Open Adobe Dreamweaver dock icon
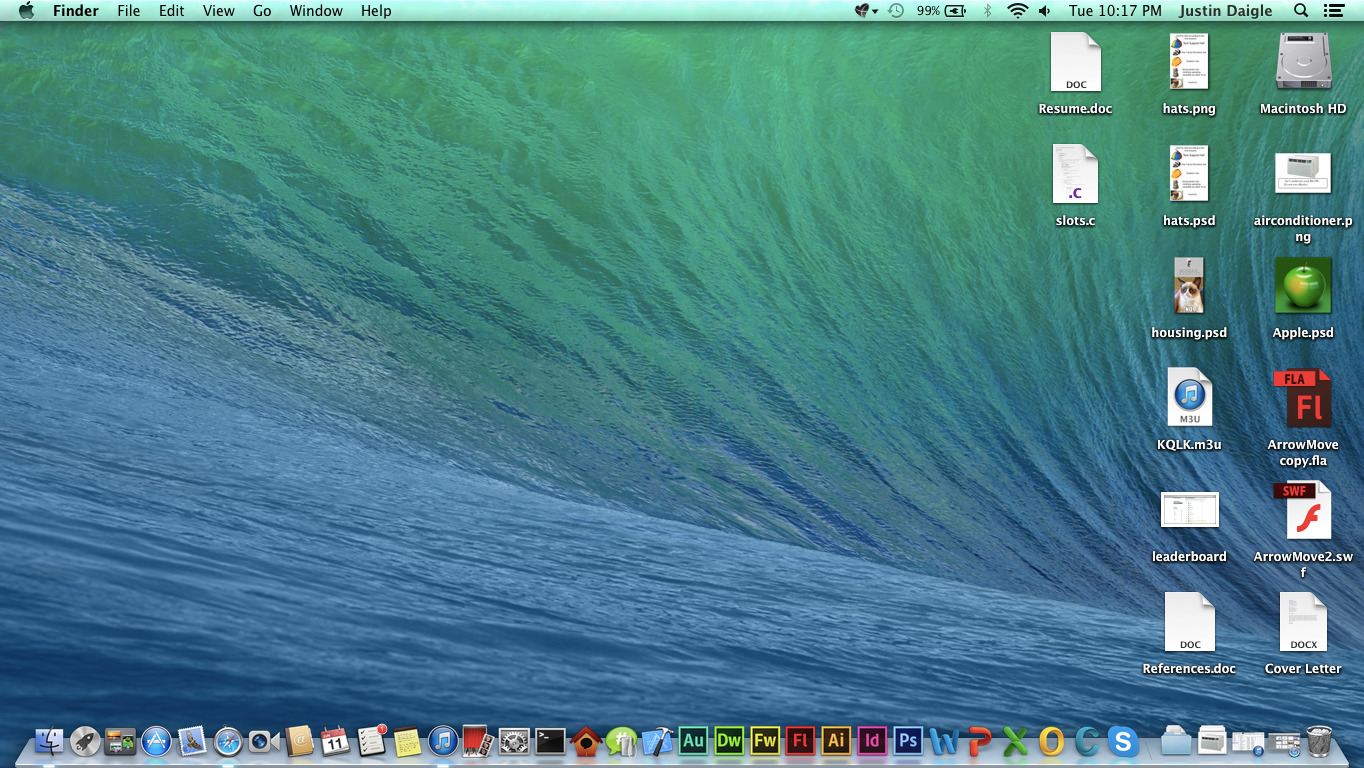 point(729,741)
